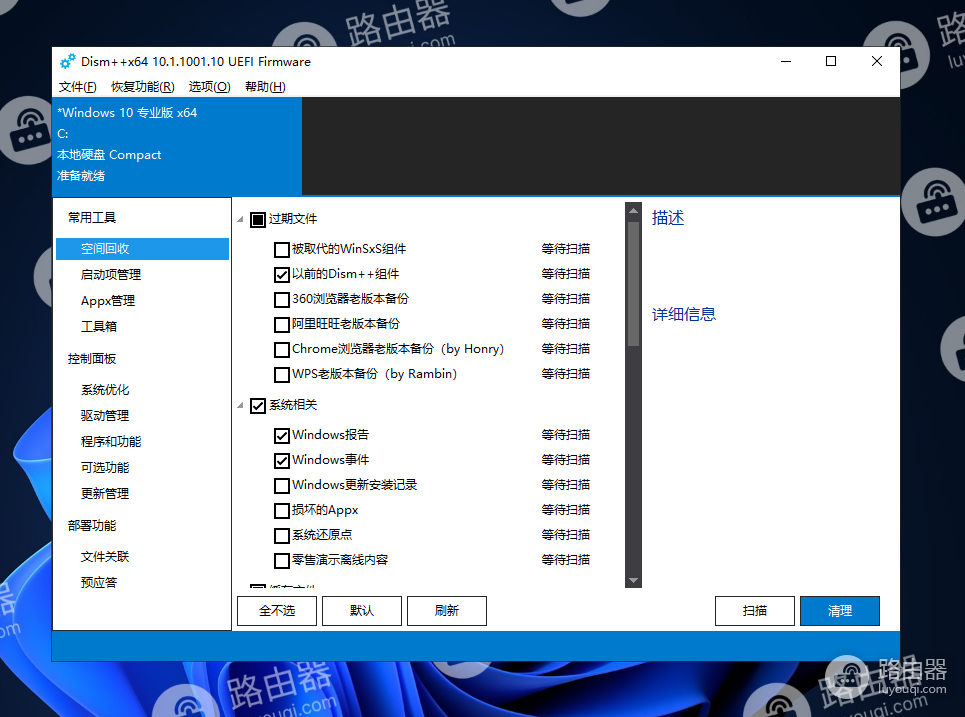Open the 文件(F) menu
Viewport: 965px width, 717px height.
(x=77, y=87)
